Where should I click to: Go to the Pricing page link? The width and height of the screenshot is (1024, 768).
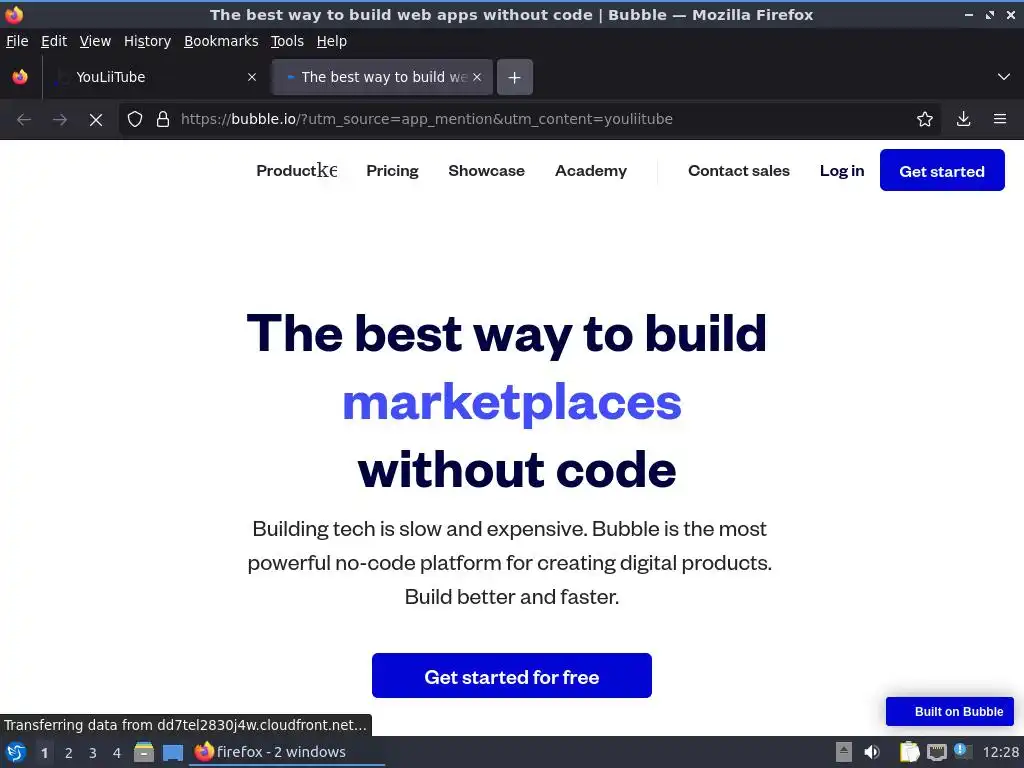coord(392,170)
